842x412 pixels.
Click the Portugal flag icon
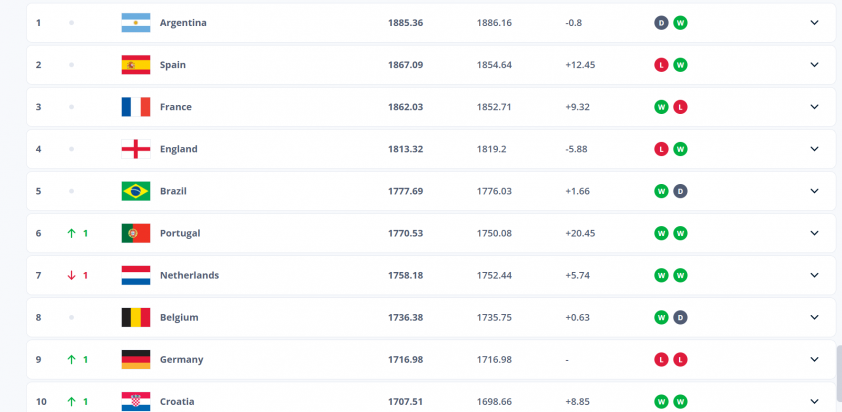[136, 233]
